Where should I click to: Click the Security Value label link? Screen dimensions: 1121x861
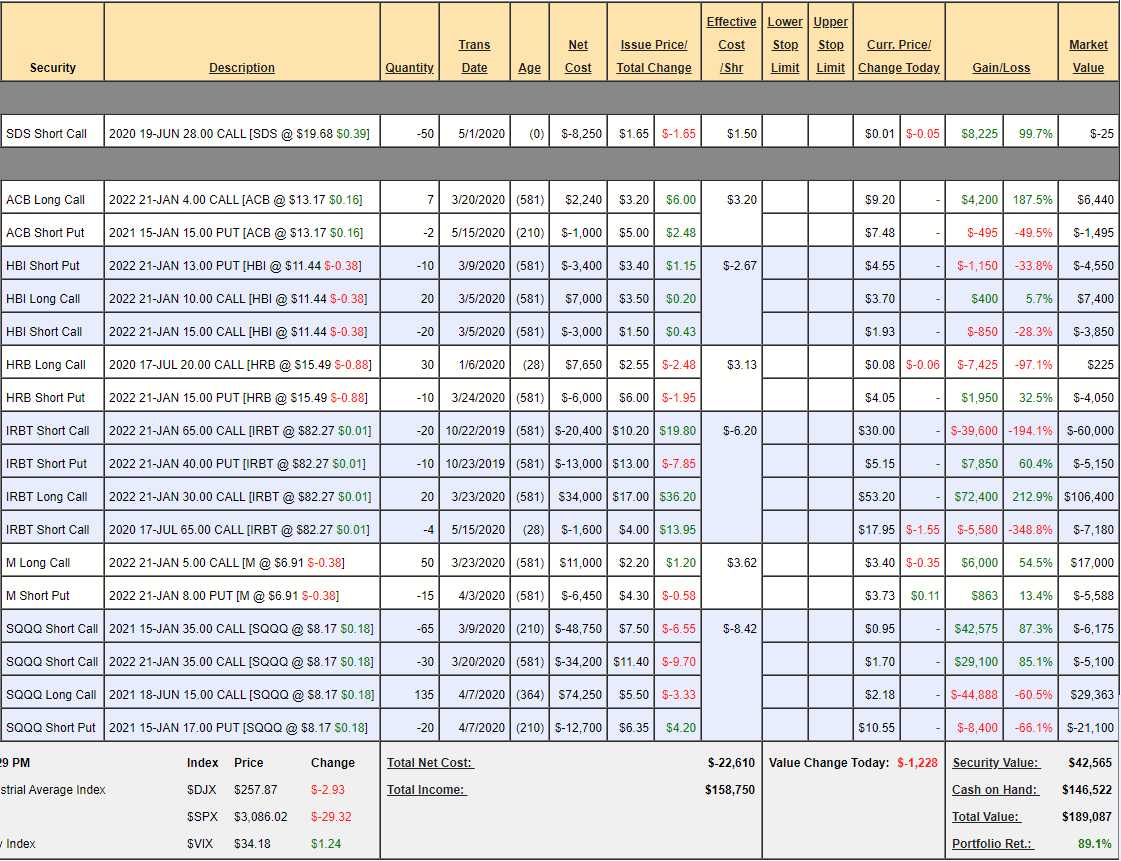(x=995, y=763)
